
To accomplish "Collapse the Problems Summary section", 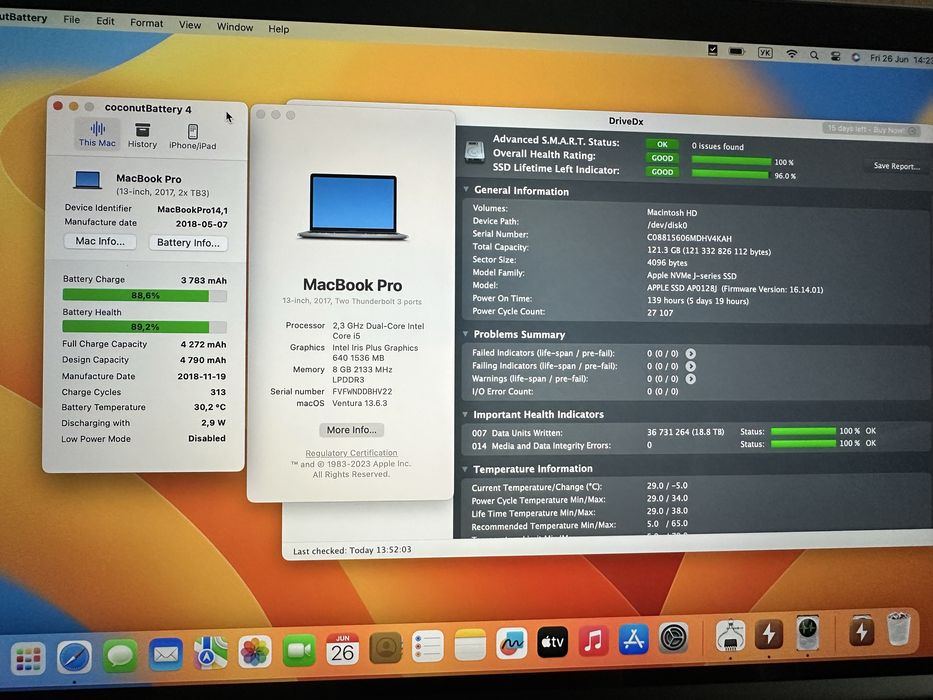I will 466,333.
